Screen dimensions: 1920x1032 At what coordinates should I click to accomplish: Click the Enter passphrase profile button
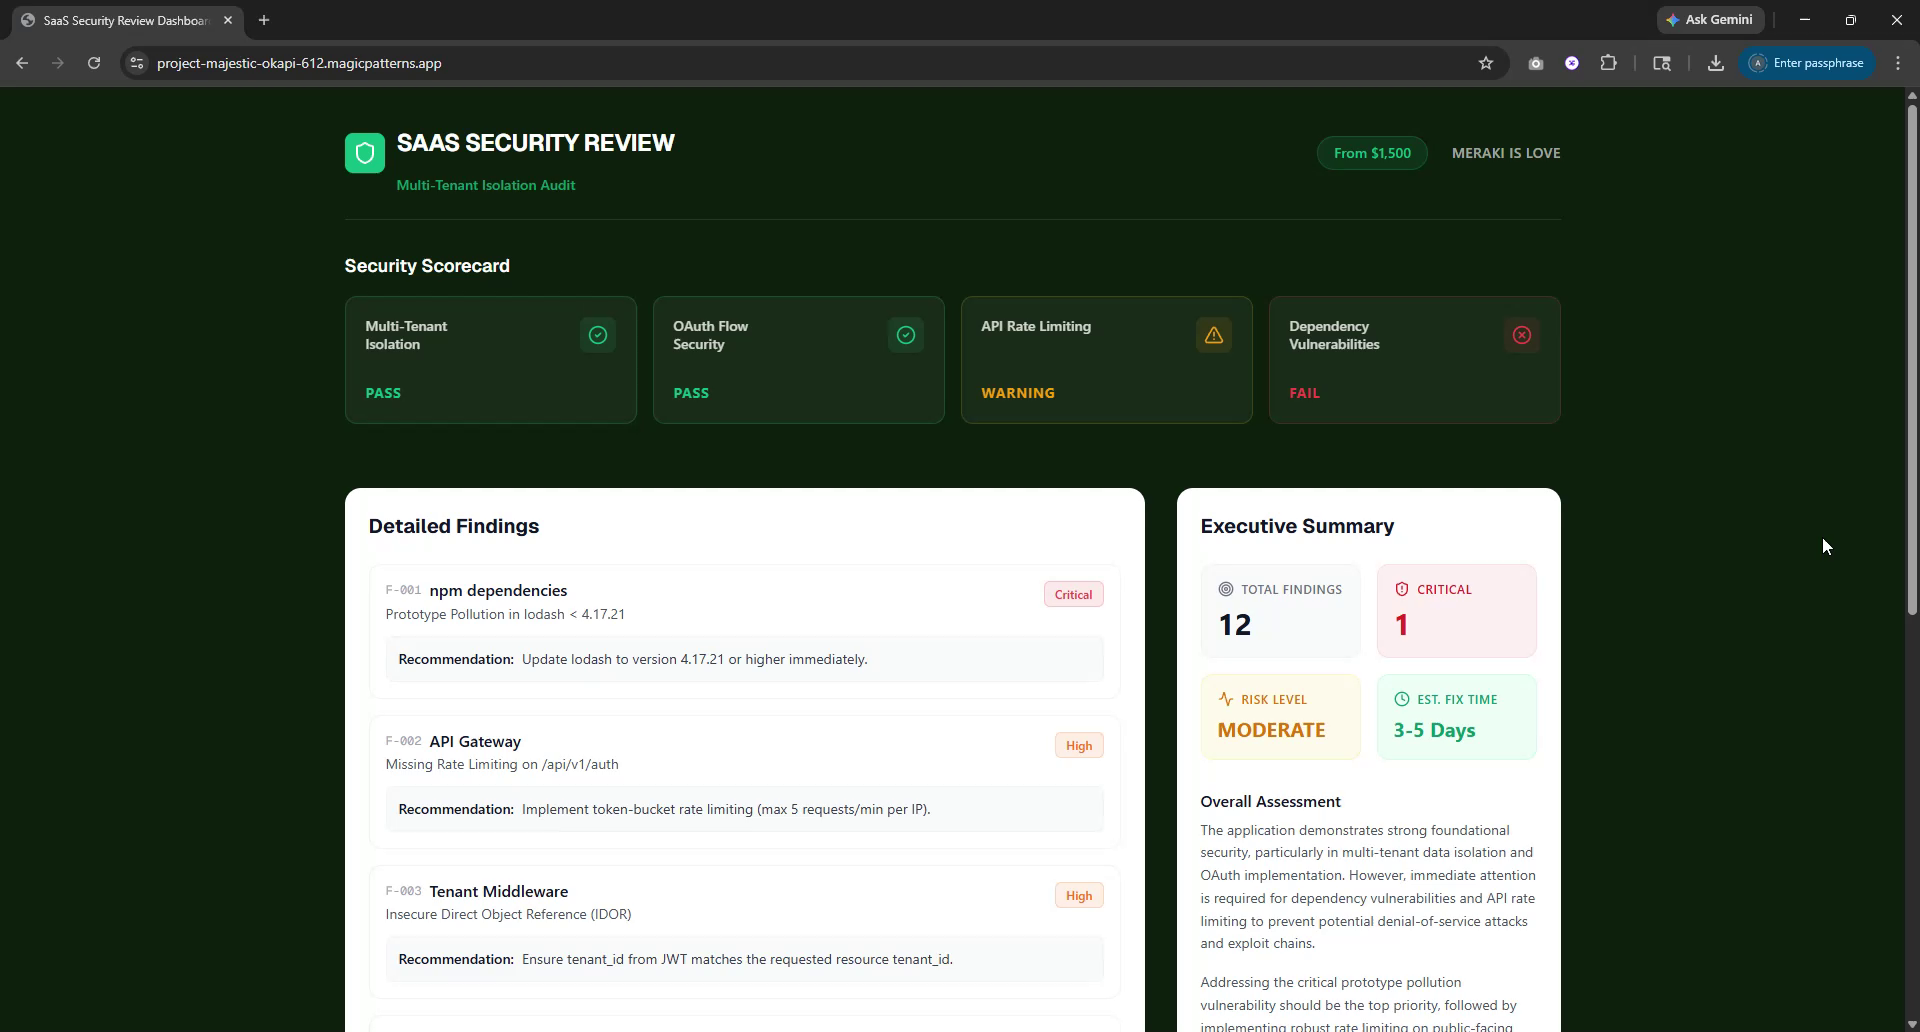click(x=1807, y=63)
